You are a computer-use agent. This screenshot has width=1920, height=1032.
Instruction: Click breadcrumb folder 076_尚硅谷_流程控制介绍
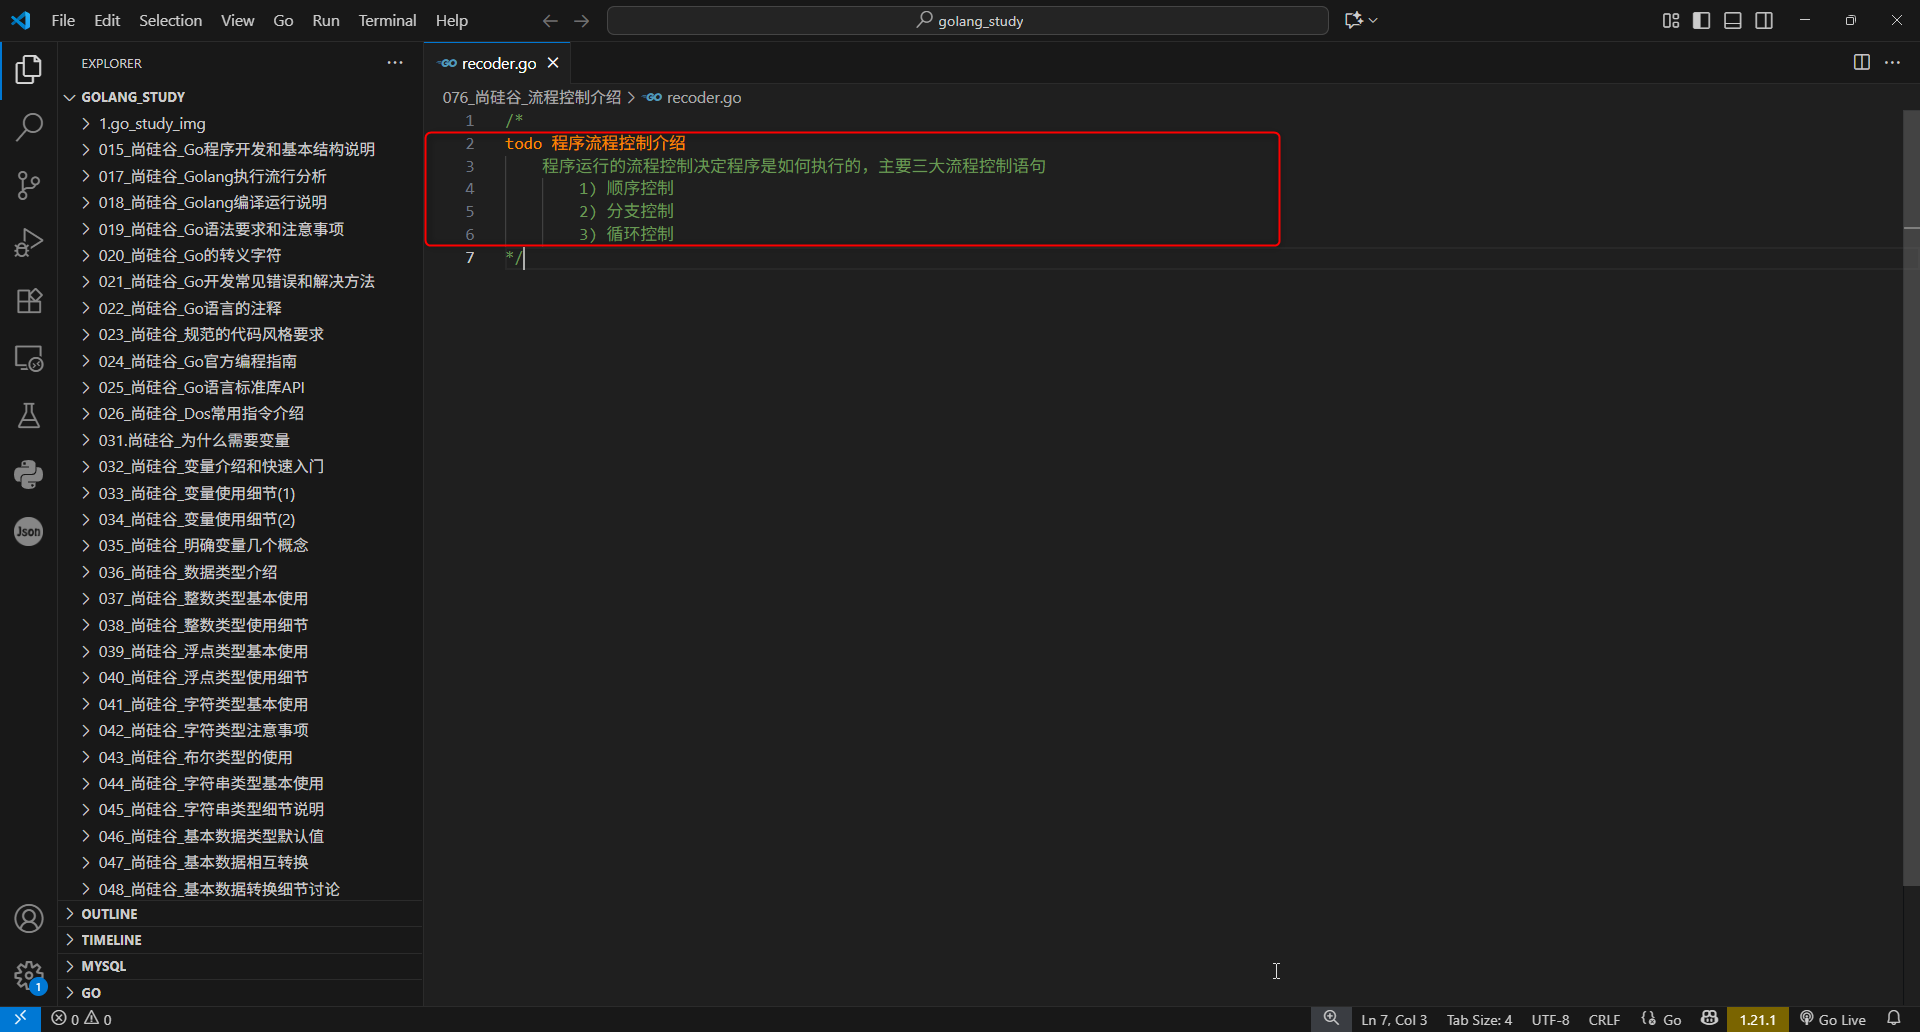[x=532, y=97]
